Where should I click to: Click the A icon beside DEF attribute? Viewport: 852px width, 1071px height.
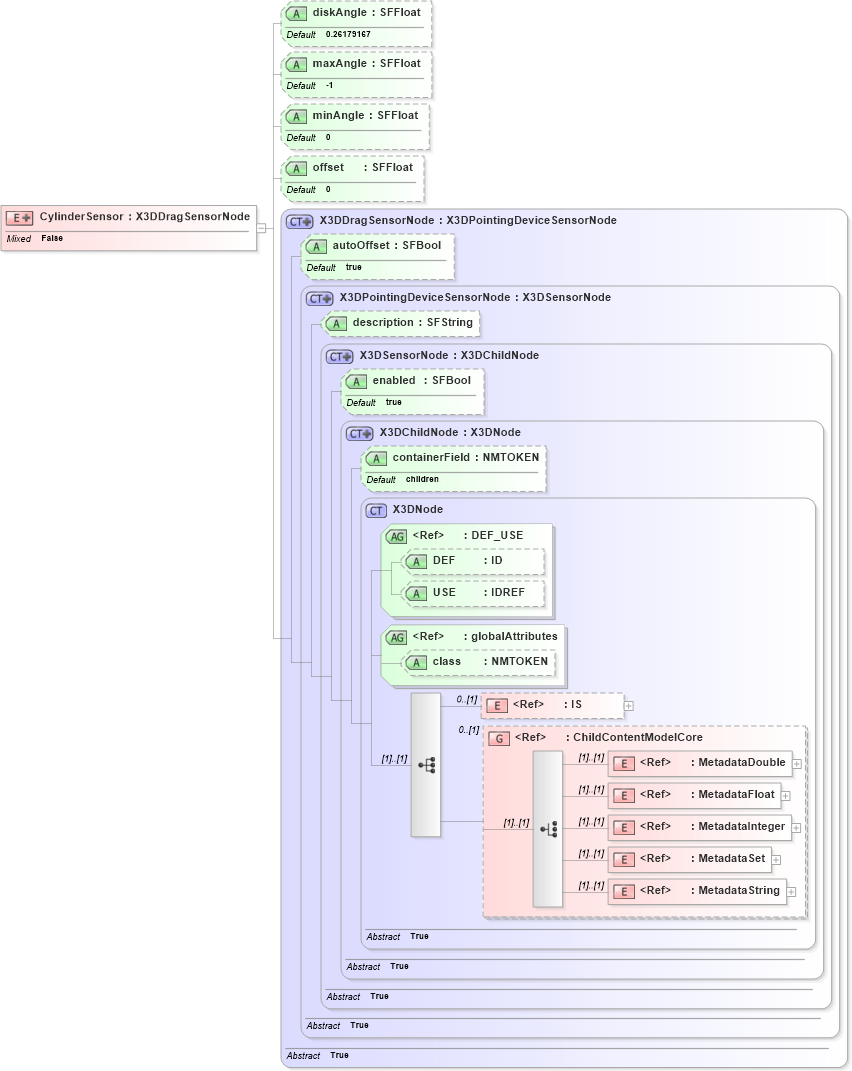pyautogui.click(x=416, y=562)
